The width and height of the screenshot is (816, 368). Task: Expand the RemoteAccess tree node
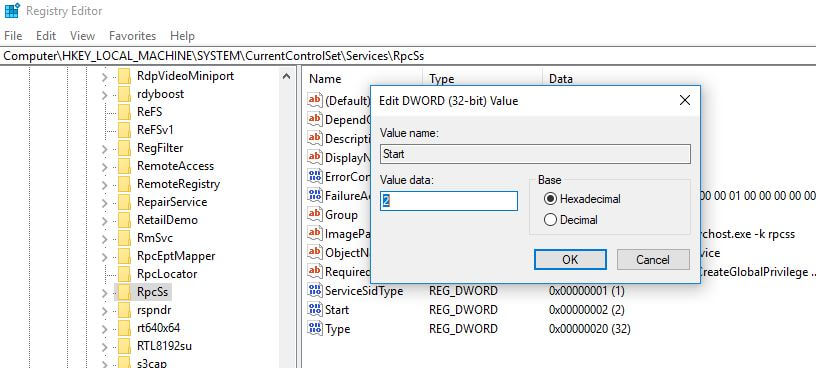tap(104, 167)
